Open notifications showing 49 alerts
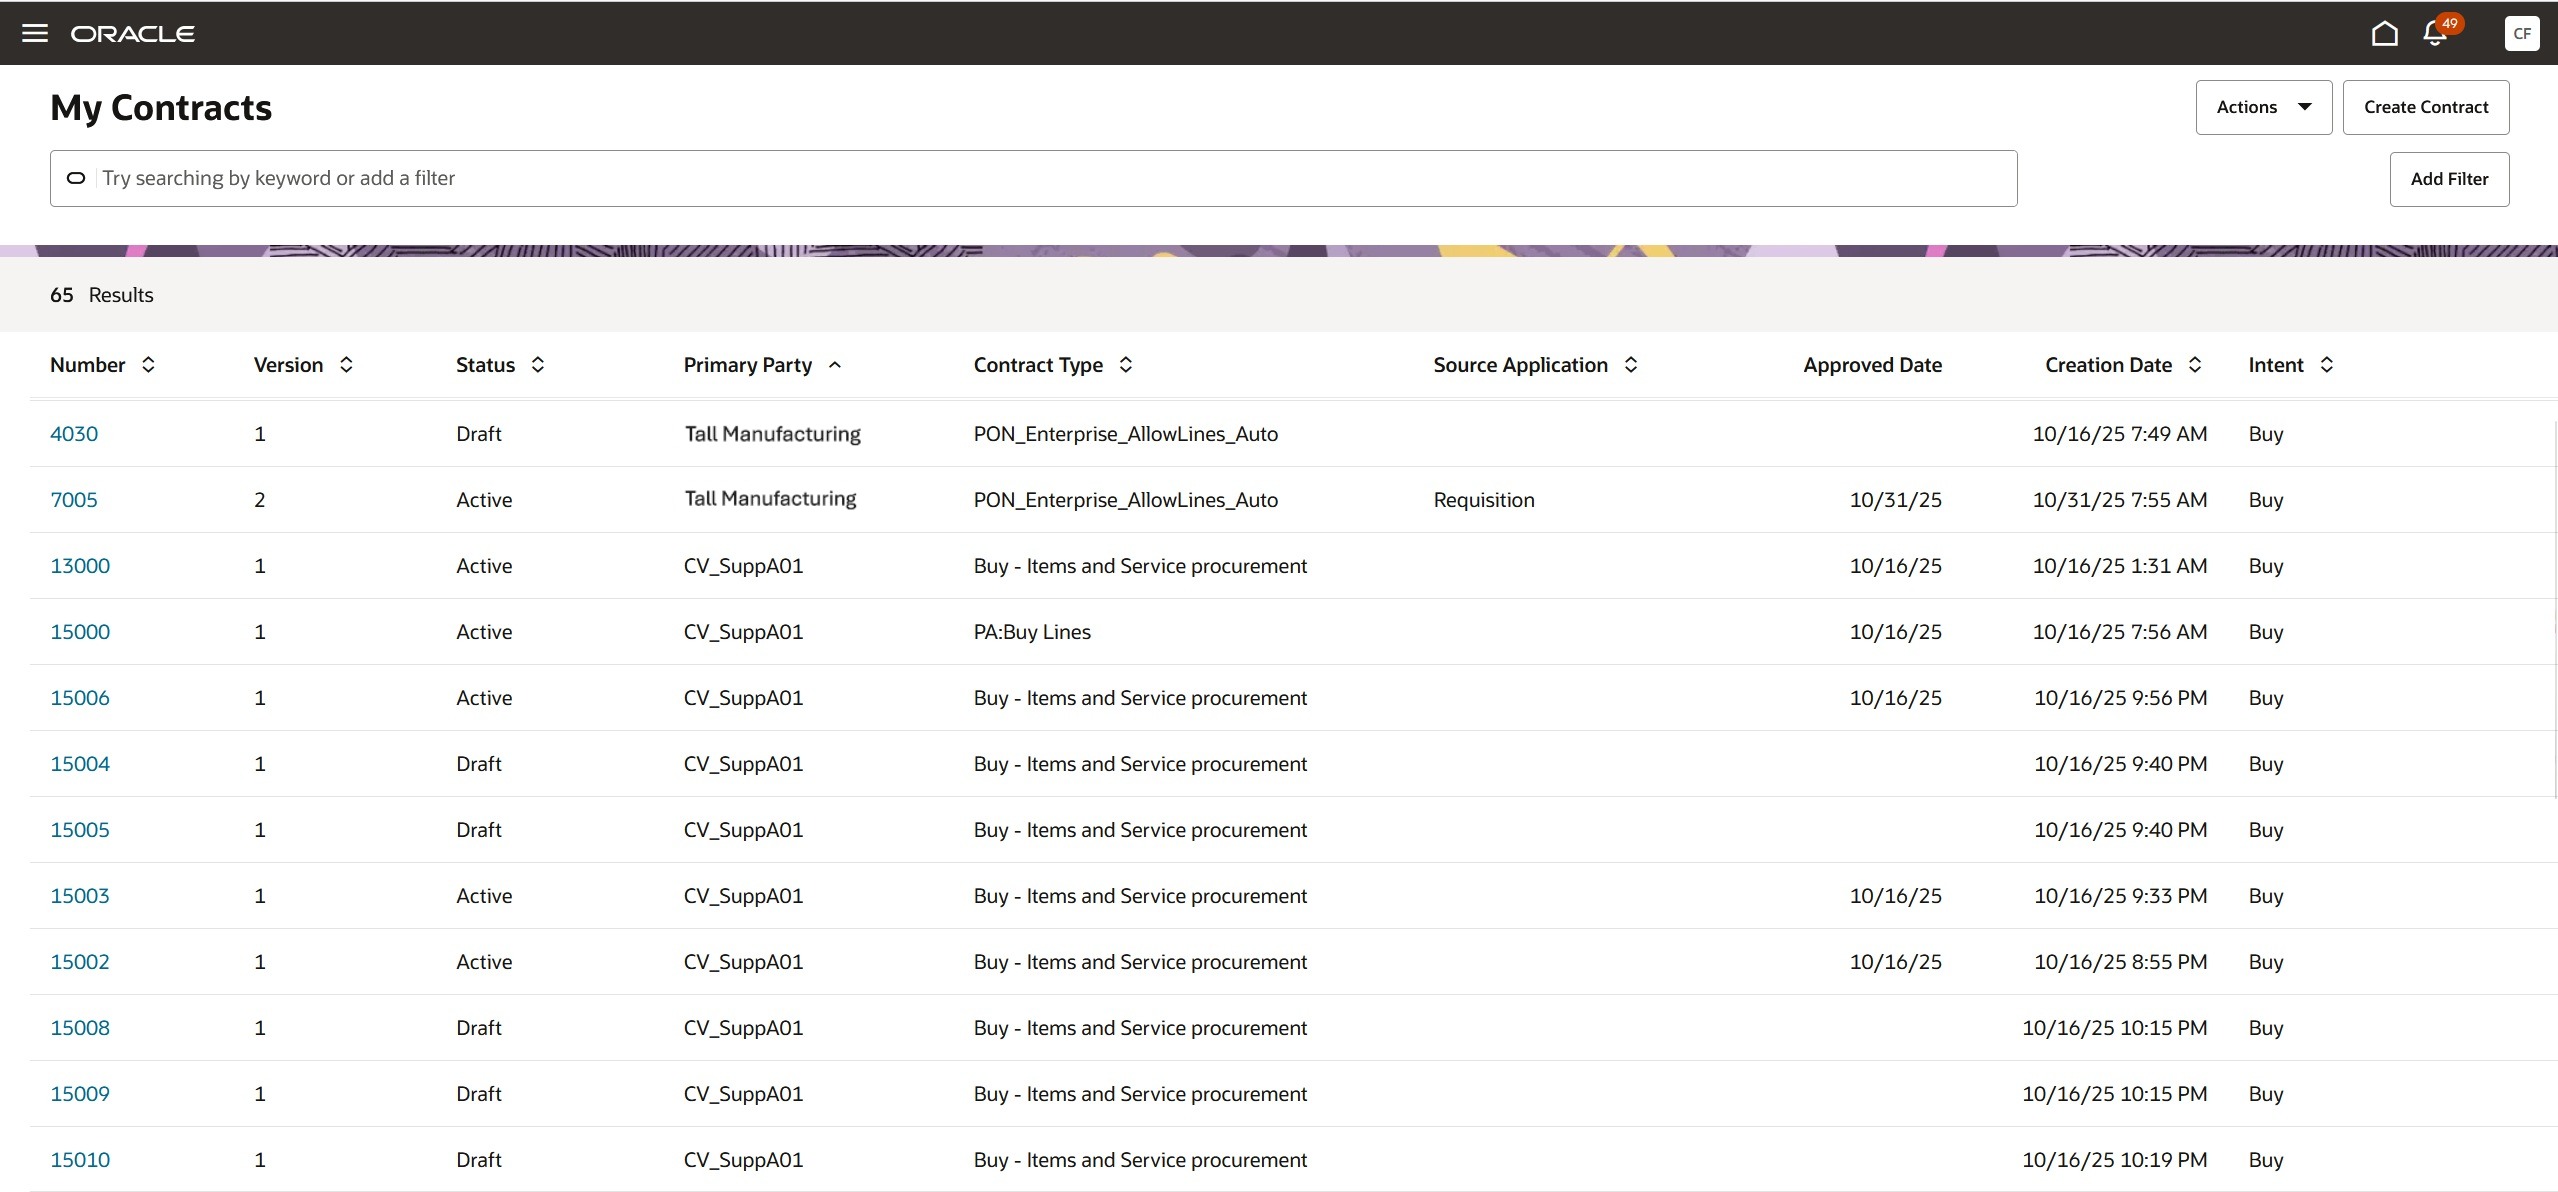The width and height of the screenshot is (2558, 1192). 2433,32
